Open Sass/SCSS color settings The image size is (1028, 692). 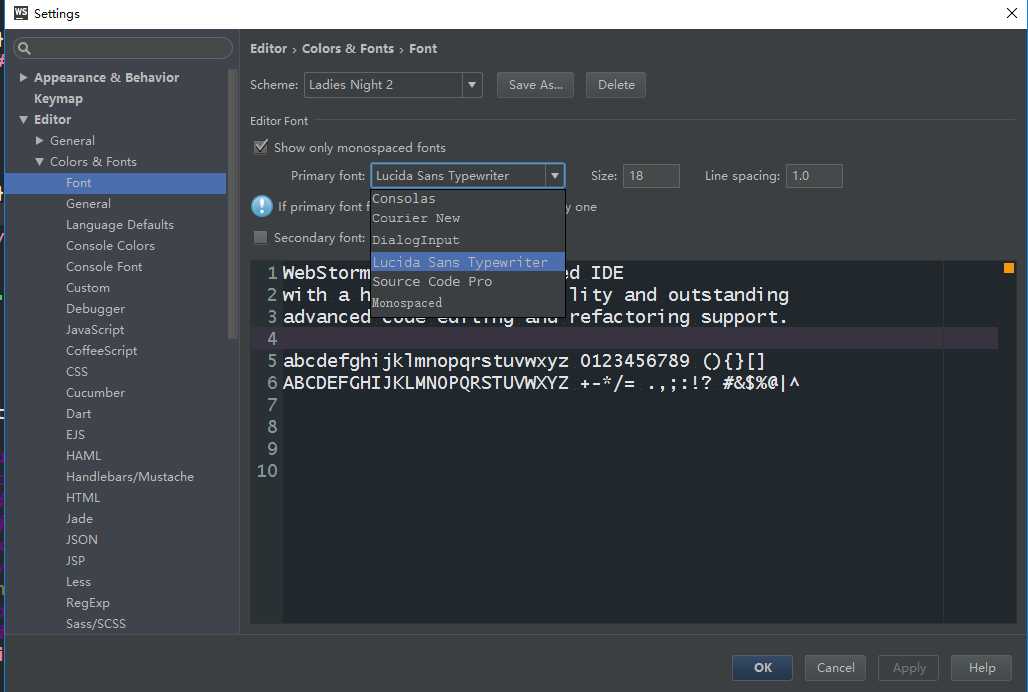(96, 623)
